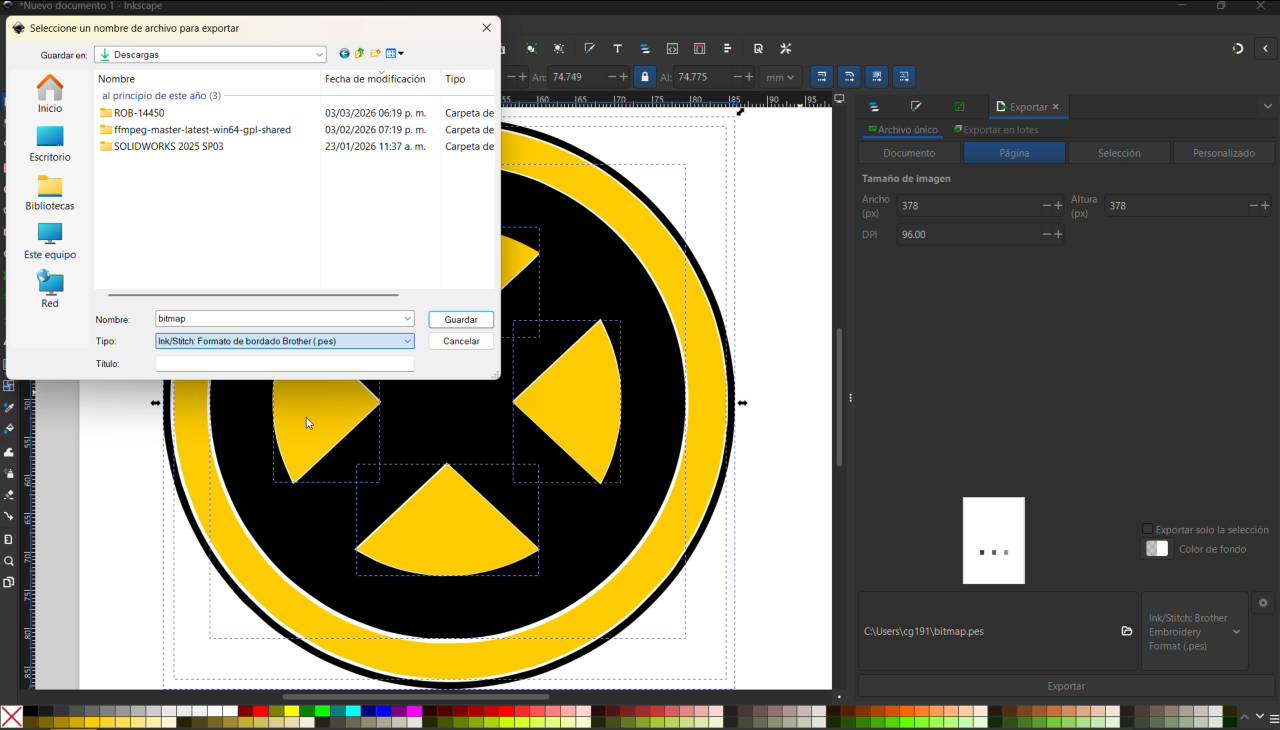Select the Página export area

(1014, 153)
